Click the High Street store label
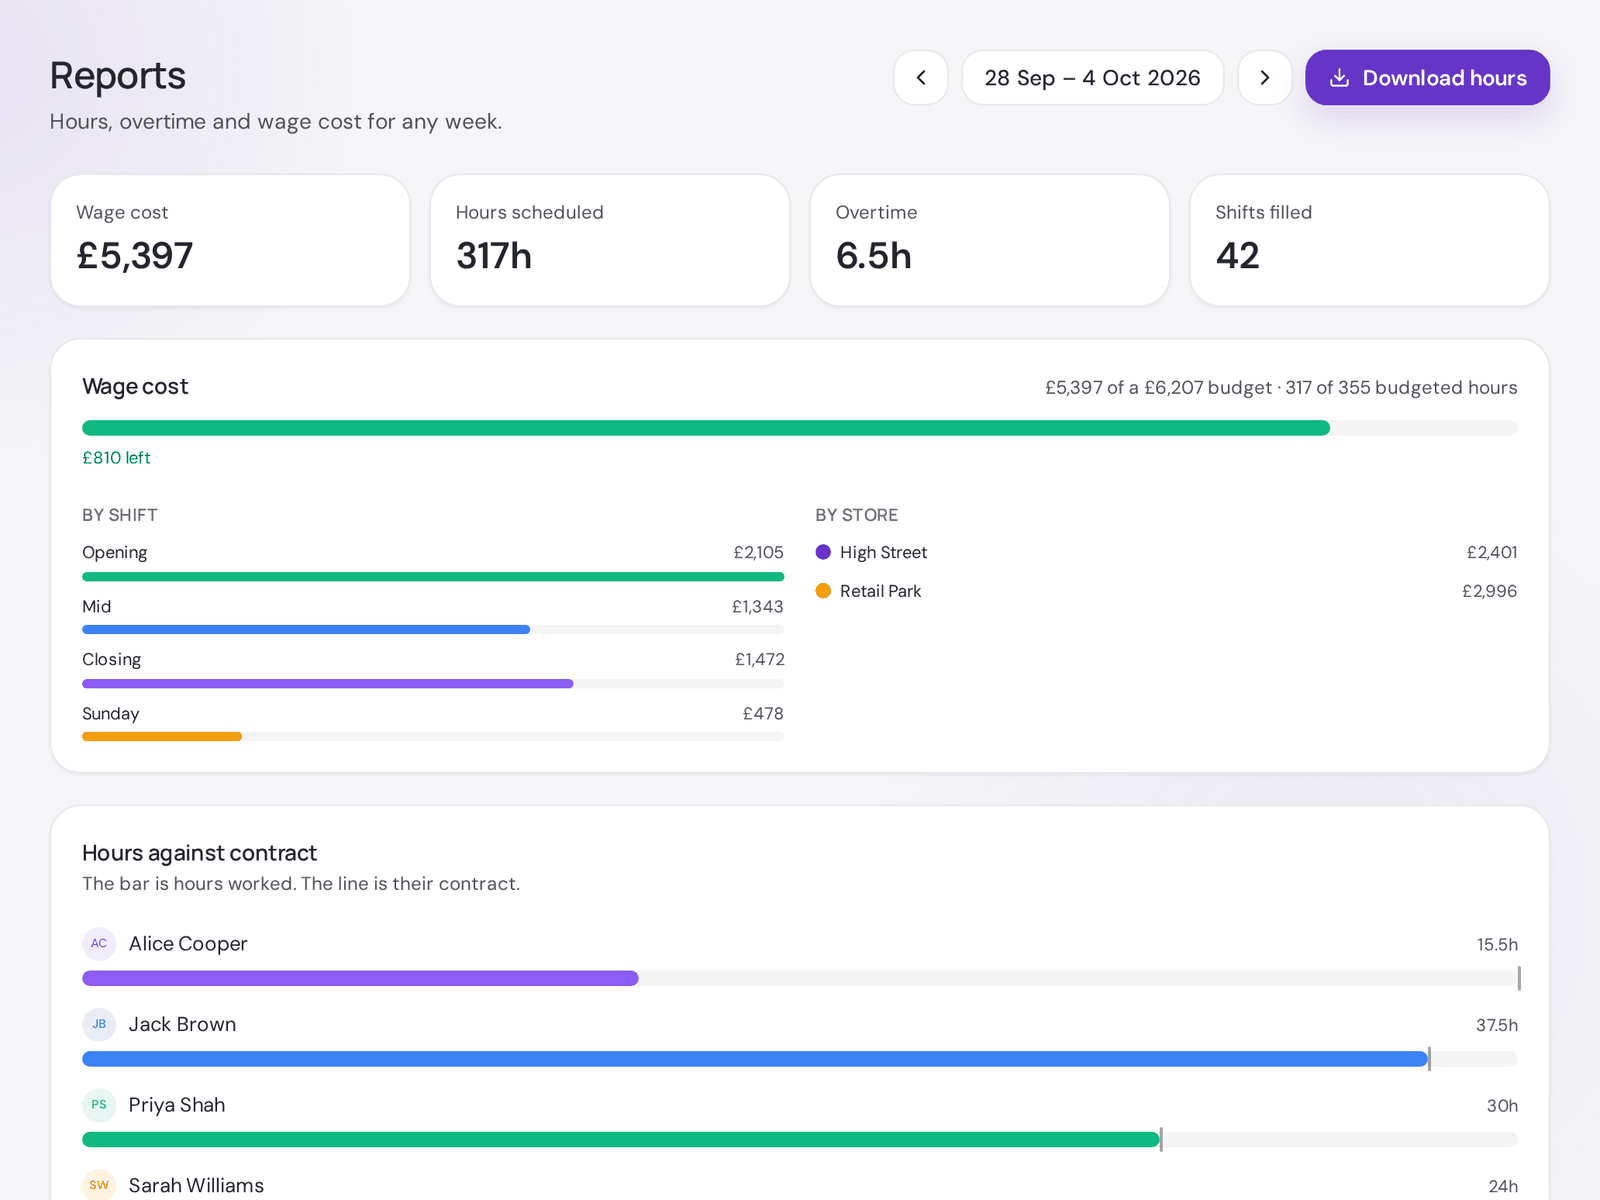Viewport: 1600px width, 1200px height. pos(883,553)
